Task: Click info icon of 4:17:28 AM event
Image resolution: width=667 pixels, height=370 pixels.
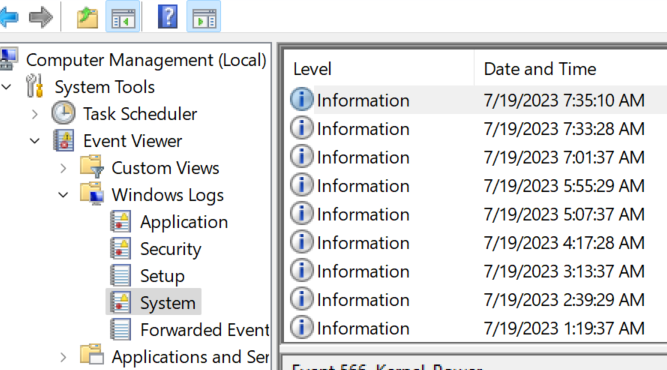Action: click(302, 242)
